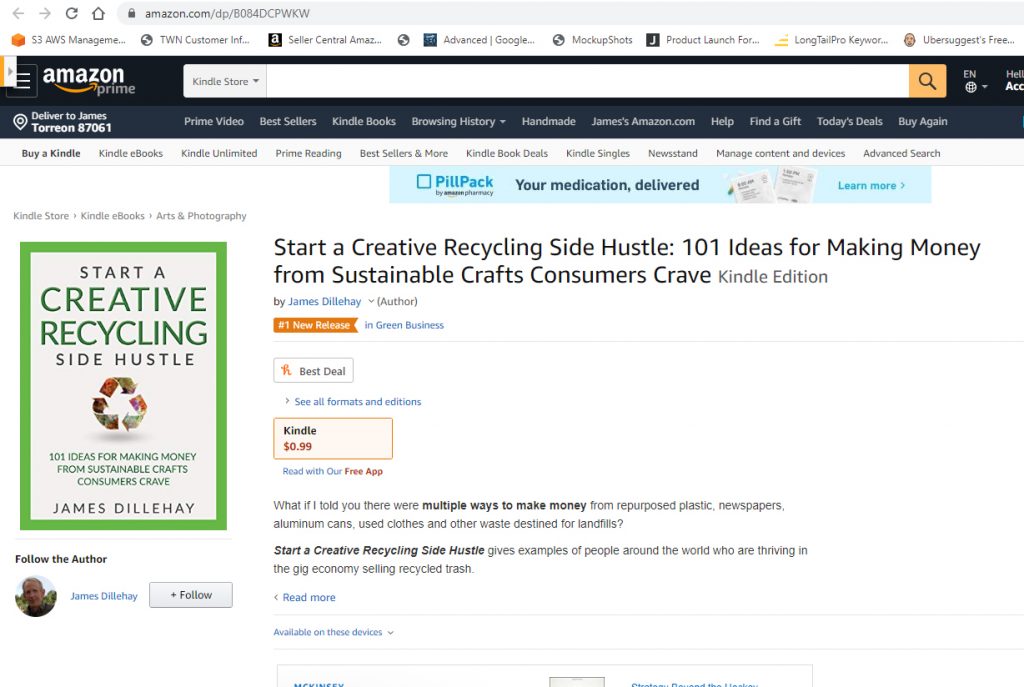Image resolution: width=1024 pixels, height=687 pixels.
Task: Click the browser forward arrow
Action: (x=45, y=13)
